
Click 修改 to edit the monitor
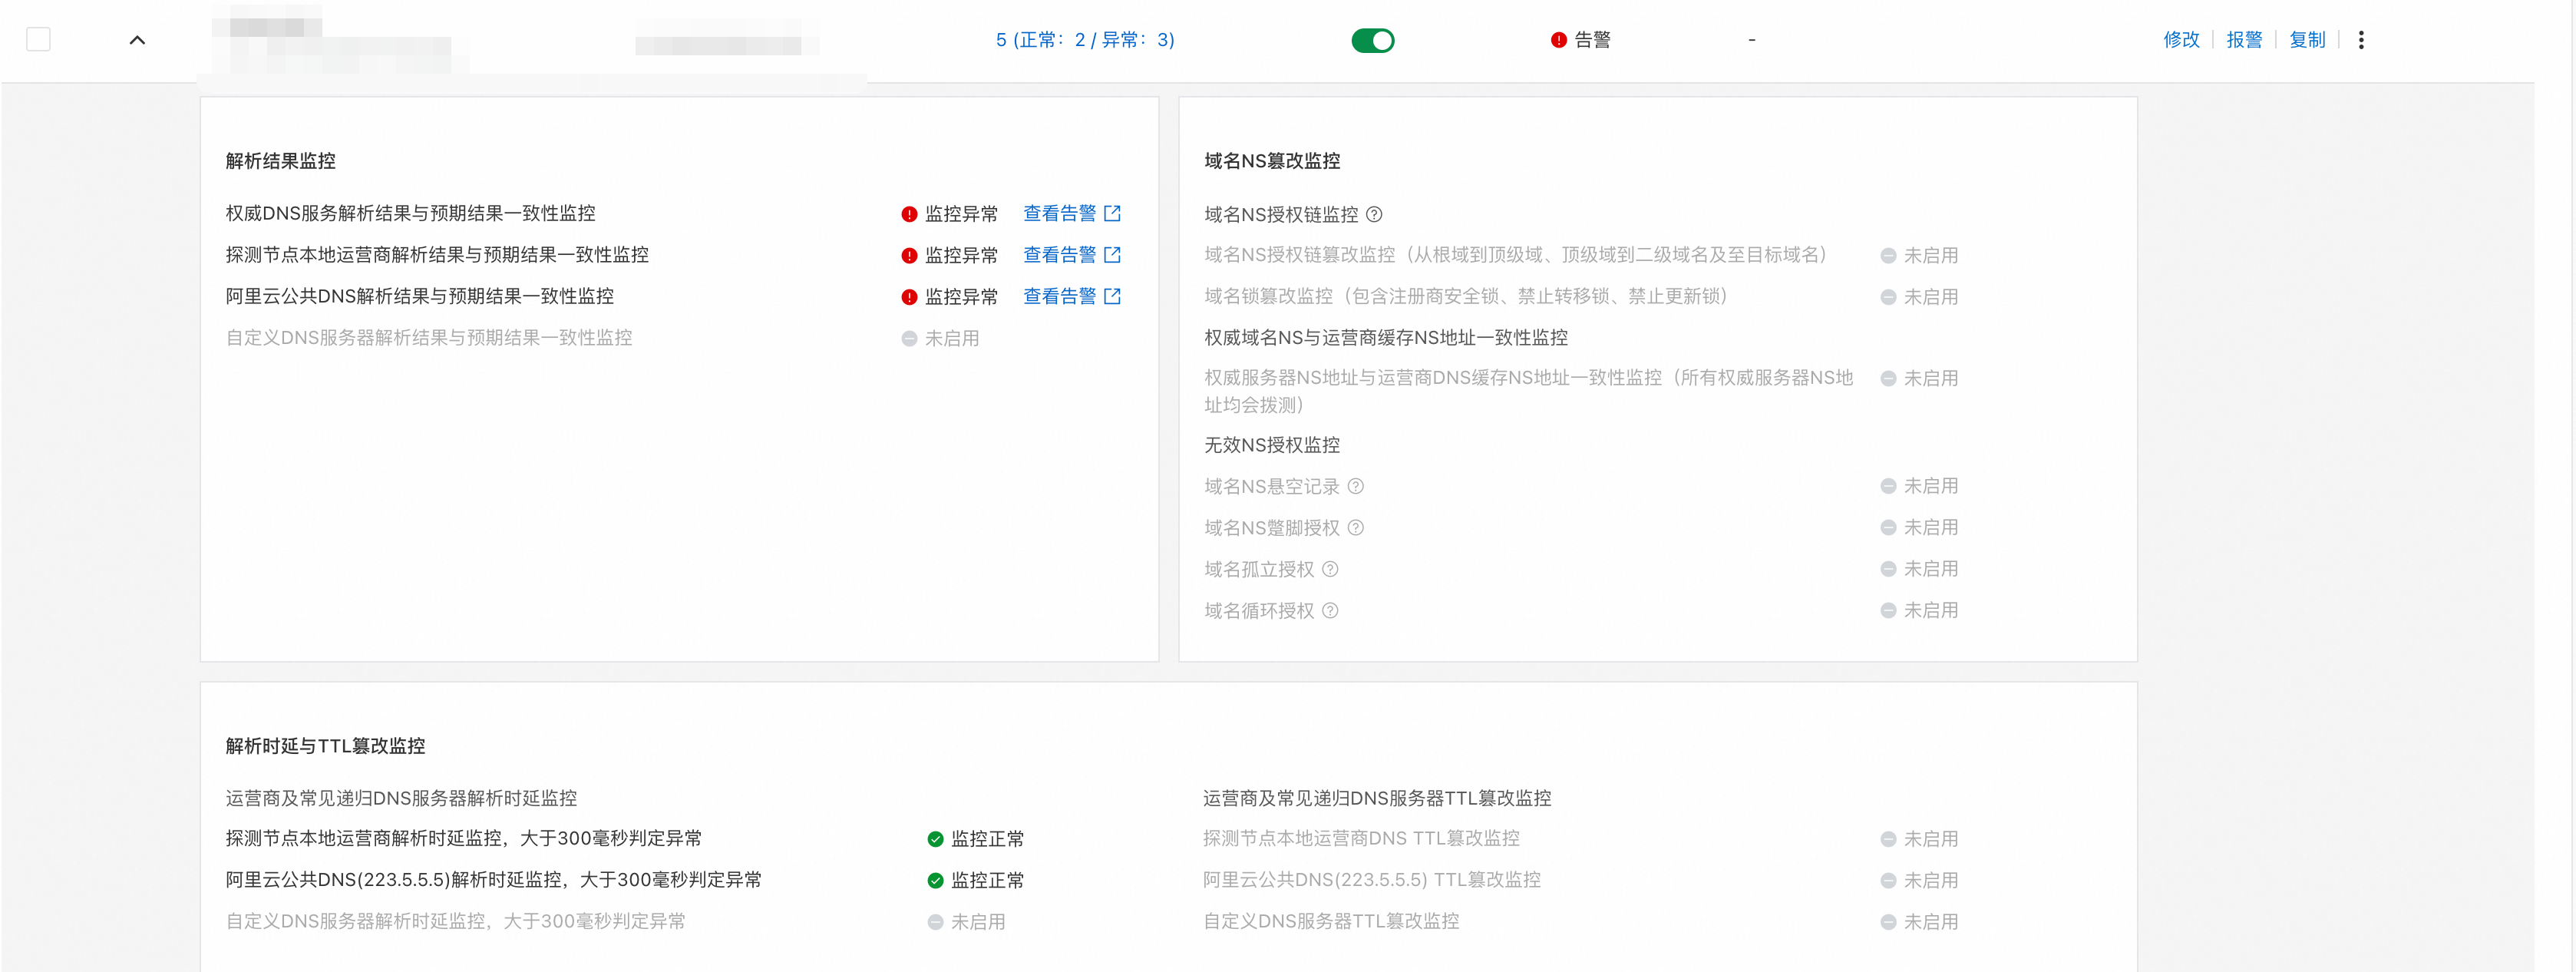[2181, 40]
